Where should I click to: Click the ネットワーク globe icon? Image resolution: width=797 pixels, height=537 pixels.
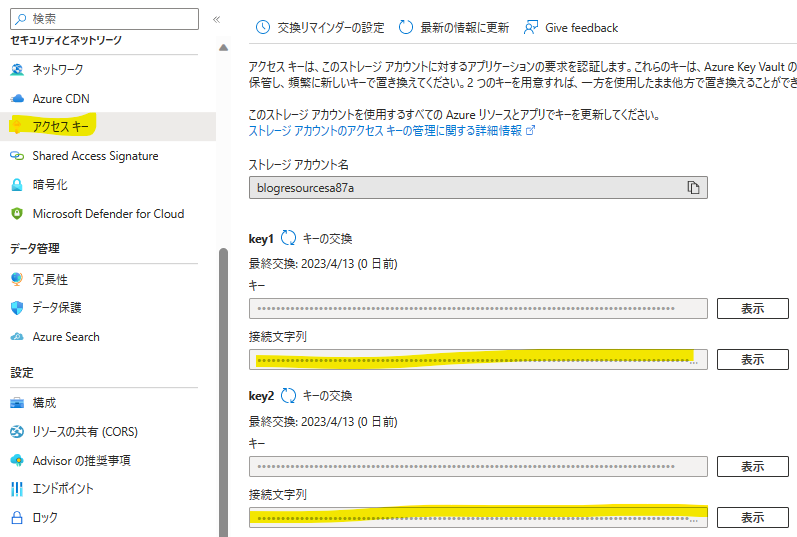[17, 70]
